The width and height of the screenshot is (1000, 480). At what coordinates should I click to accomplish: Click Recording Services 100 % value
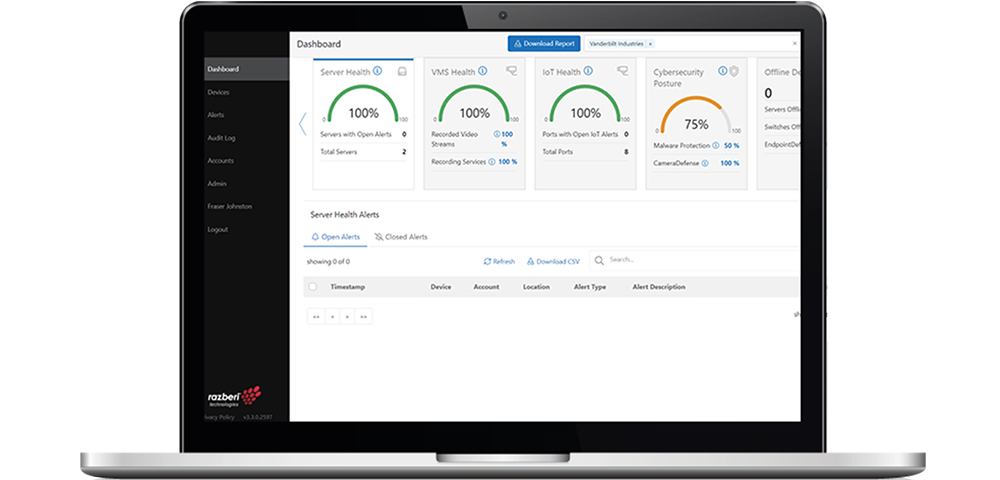[x=508, y=162]
